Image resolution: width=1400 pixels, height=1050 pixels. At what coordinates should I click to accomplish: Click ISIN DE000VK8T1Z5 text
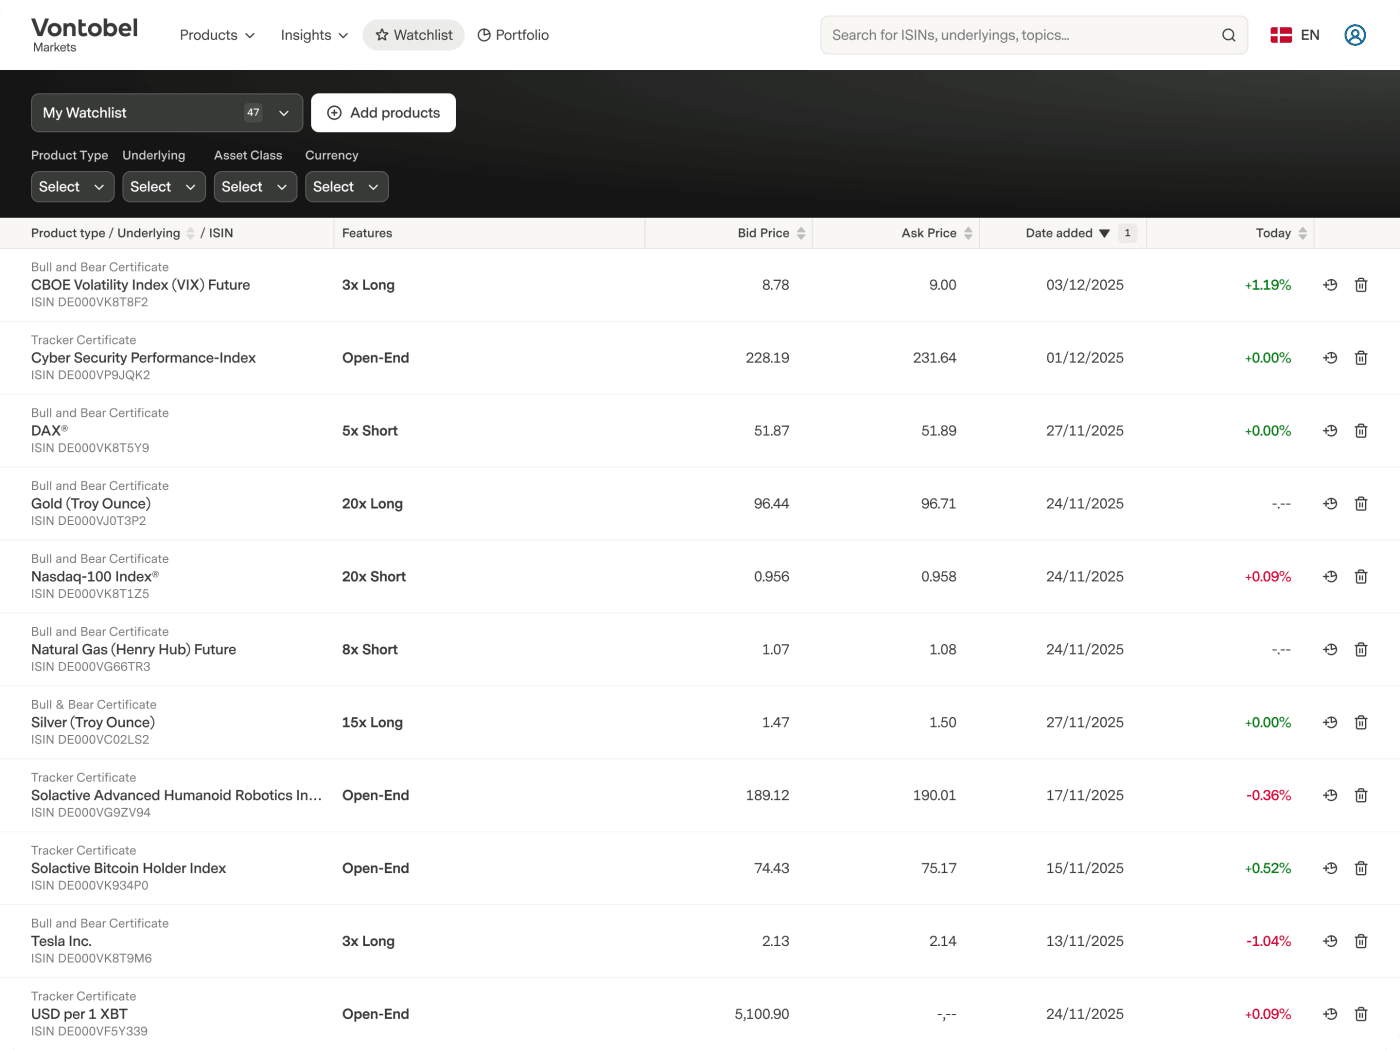90,594
